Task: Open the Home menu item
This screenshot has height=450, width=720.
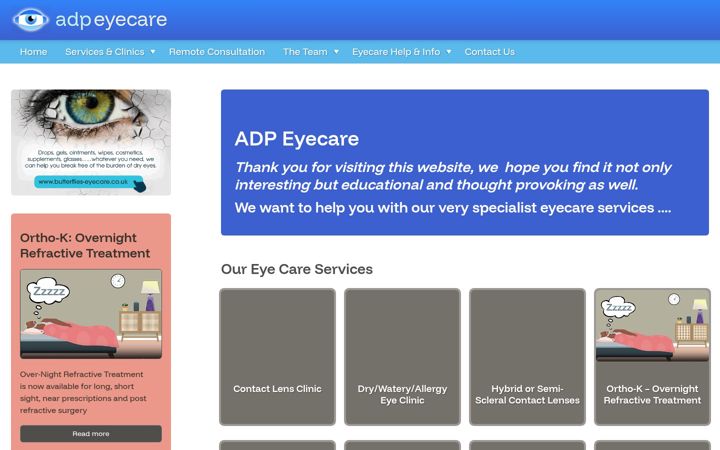Action: coord(34,52)
